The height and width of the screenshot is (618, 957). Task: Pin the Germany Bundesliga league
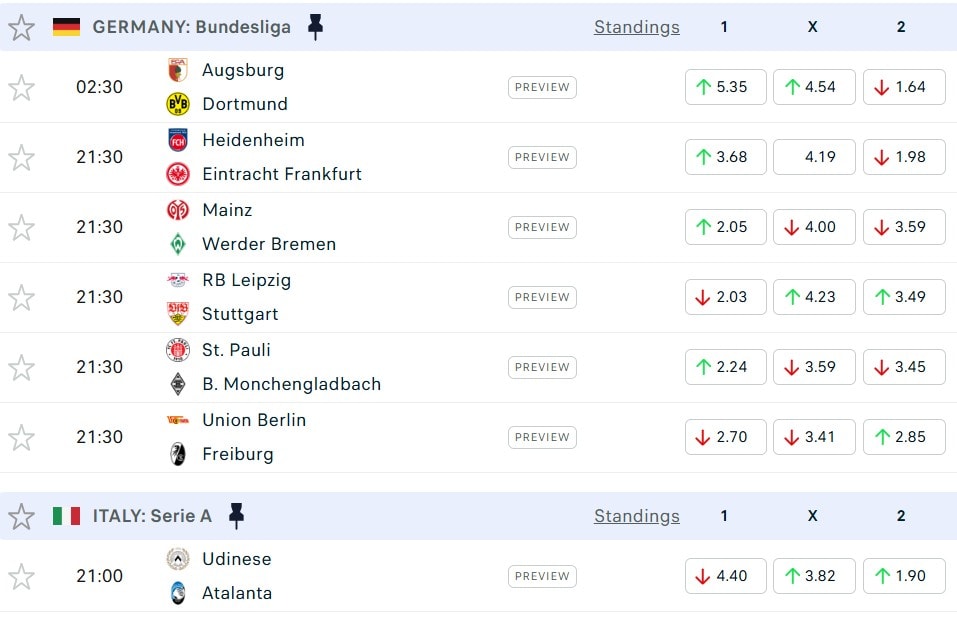point(315,27)
